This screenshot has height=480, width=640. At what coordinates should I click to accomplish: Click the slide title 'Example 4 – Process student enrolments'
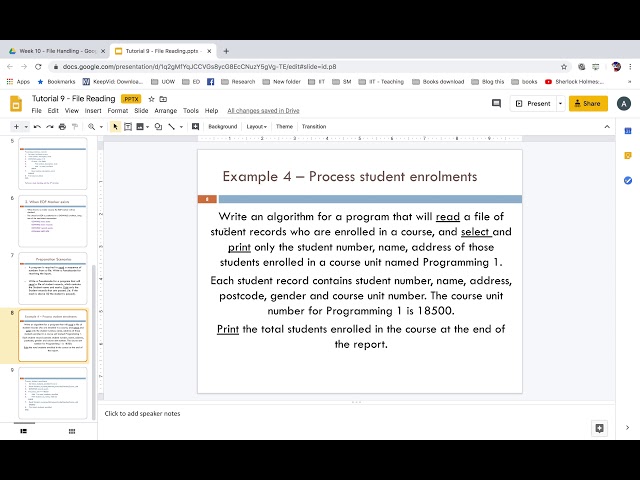pos(350,176)
